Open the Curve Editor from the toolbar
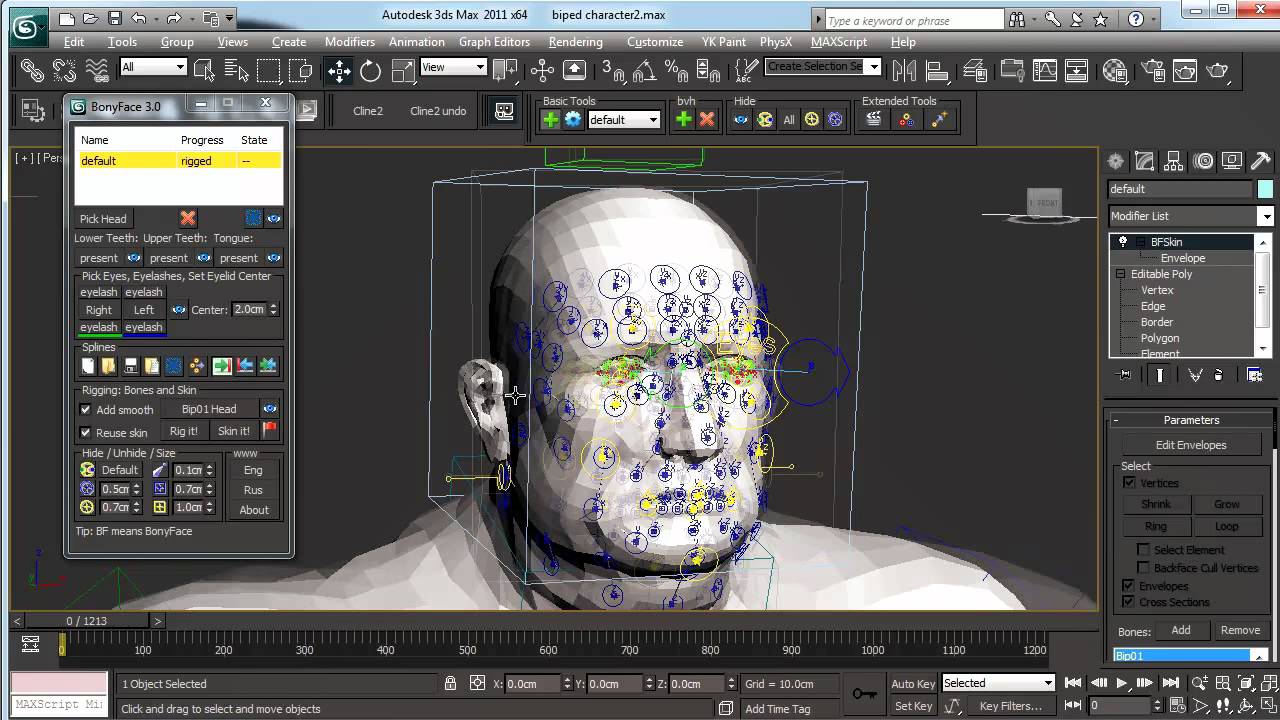This screenshot has height=720, width=1280. (1045, 70)
